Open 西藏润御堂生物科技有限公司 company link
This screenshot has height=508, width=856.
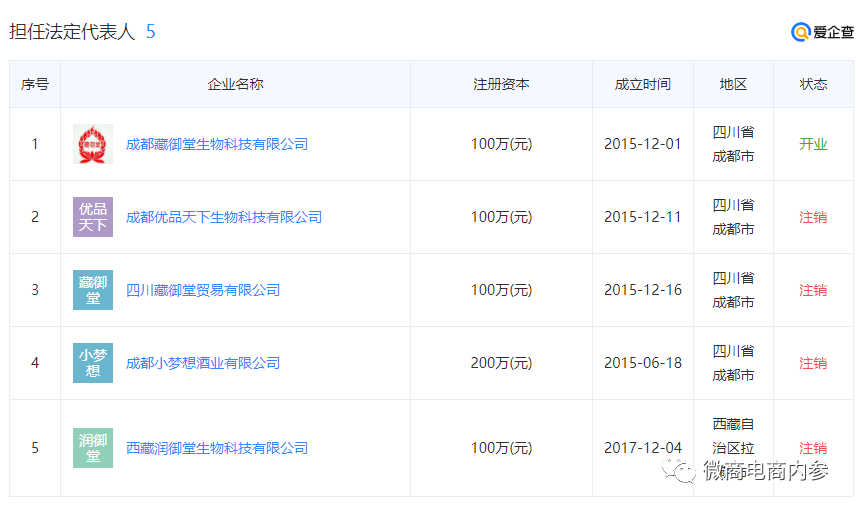[x=217, y=449]
